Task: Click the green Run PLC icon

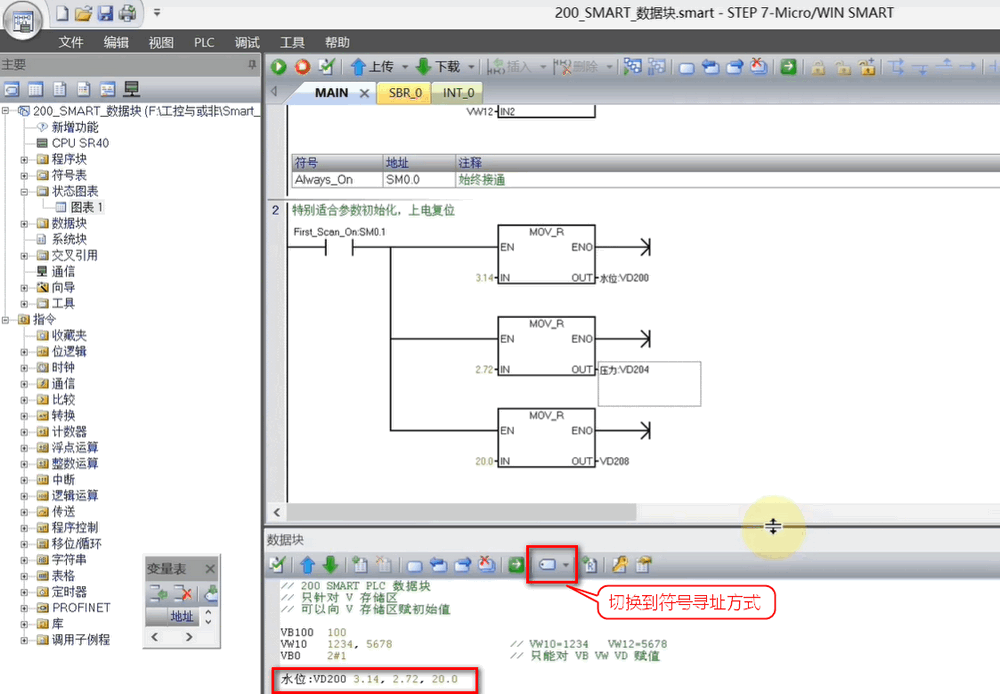Action: tap(279, 67)
